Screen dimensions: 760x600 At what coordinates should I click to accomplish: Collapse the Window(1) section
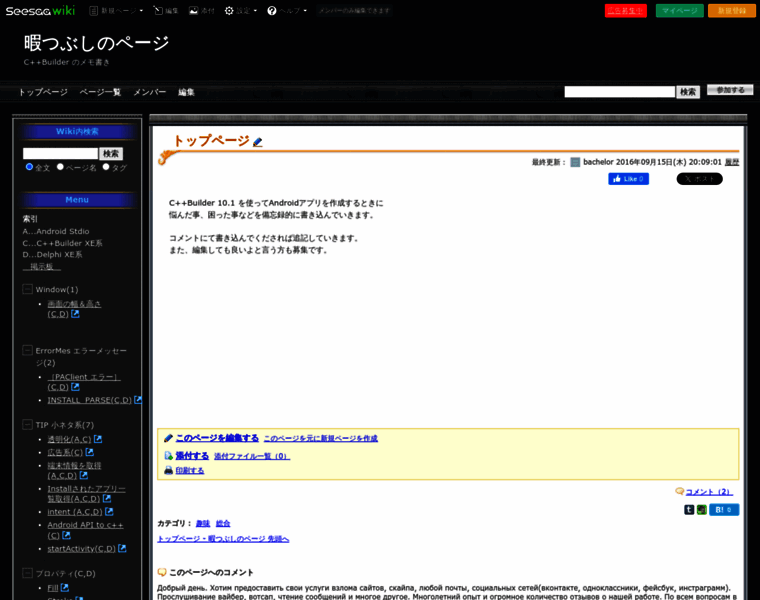click(28, 289)
